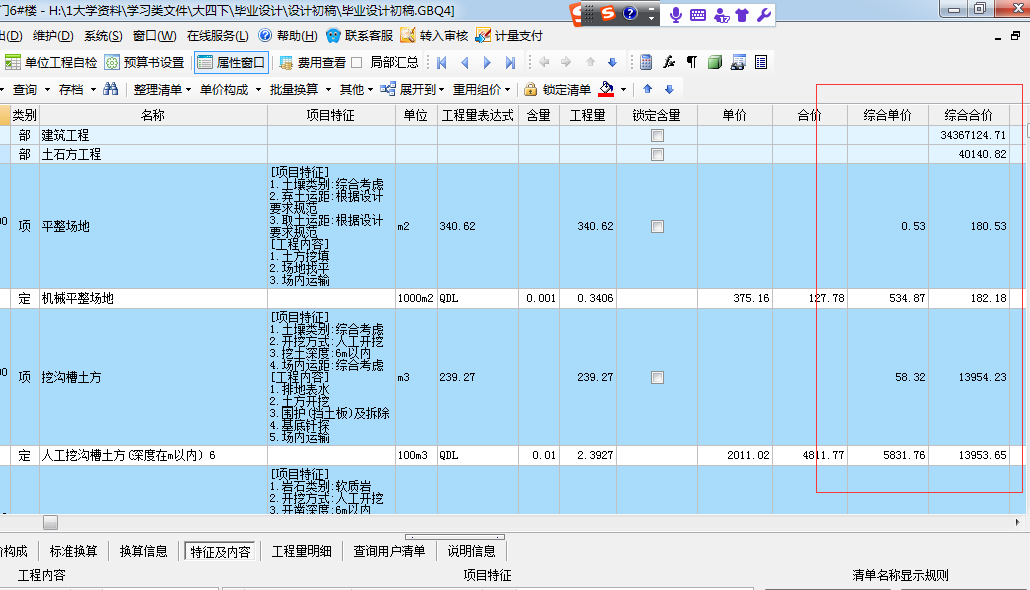Open the IME soft keyboard icon
Image resolution: width=1030 pixels, height=590 pixels.
[698, 14]
